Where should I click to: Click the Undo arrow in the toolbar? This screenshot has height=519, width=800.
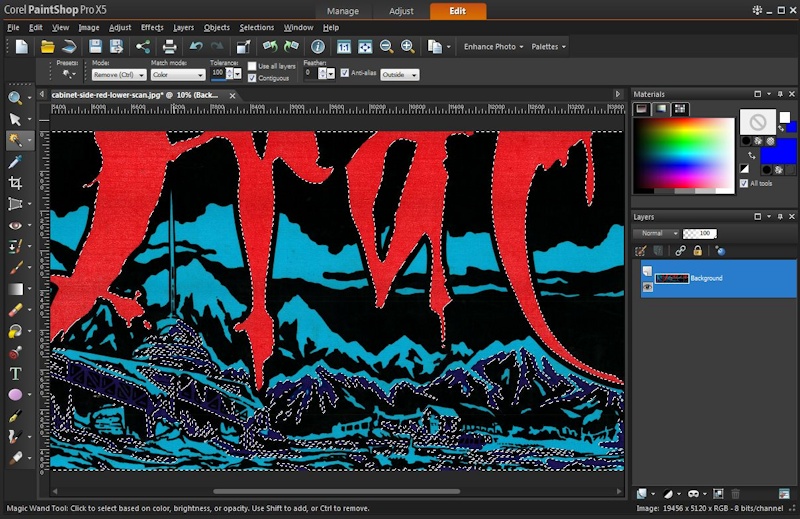pos(196,47)
